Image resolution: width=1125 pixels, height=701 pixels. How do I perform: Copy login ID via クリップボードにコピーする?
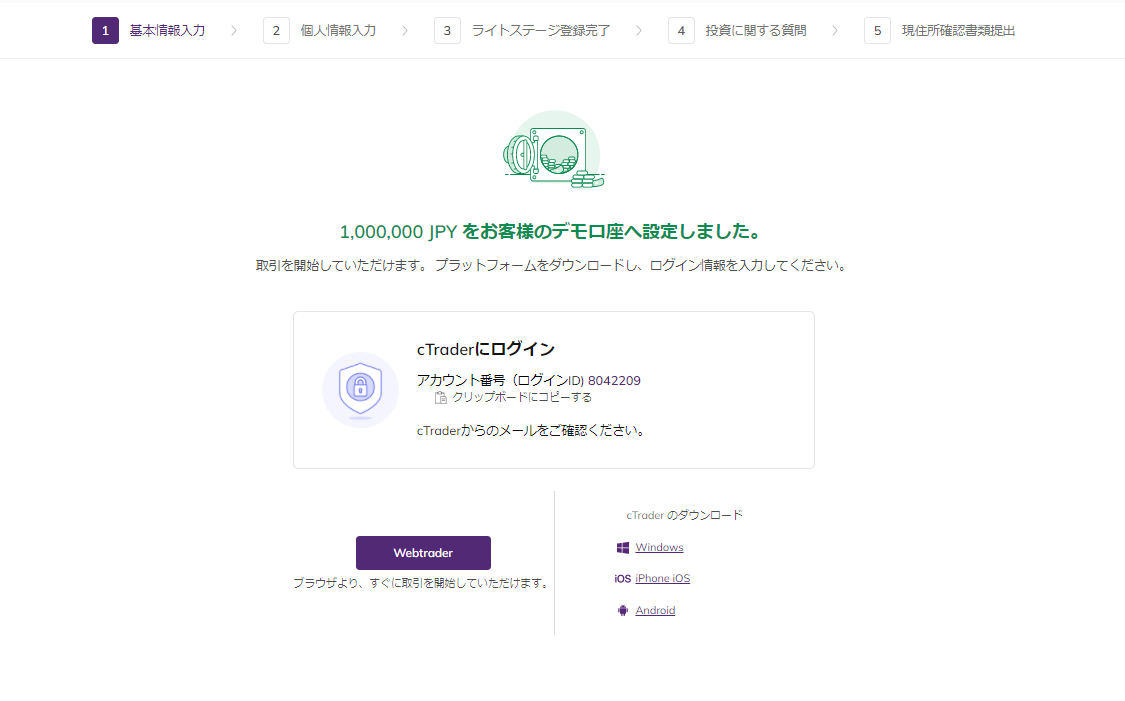[x=522, y=397]
